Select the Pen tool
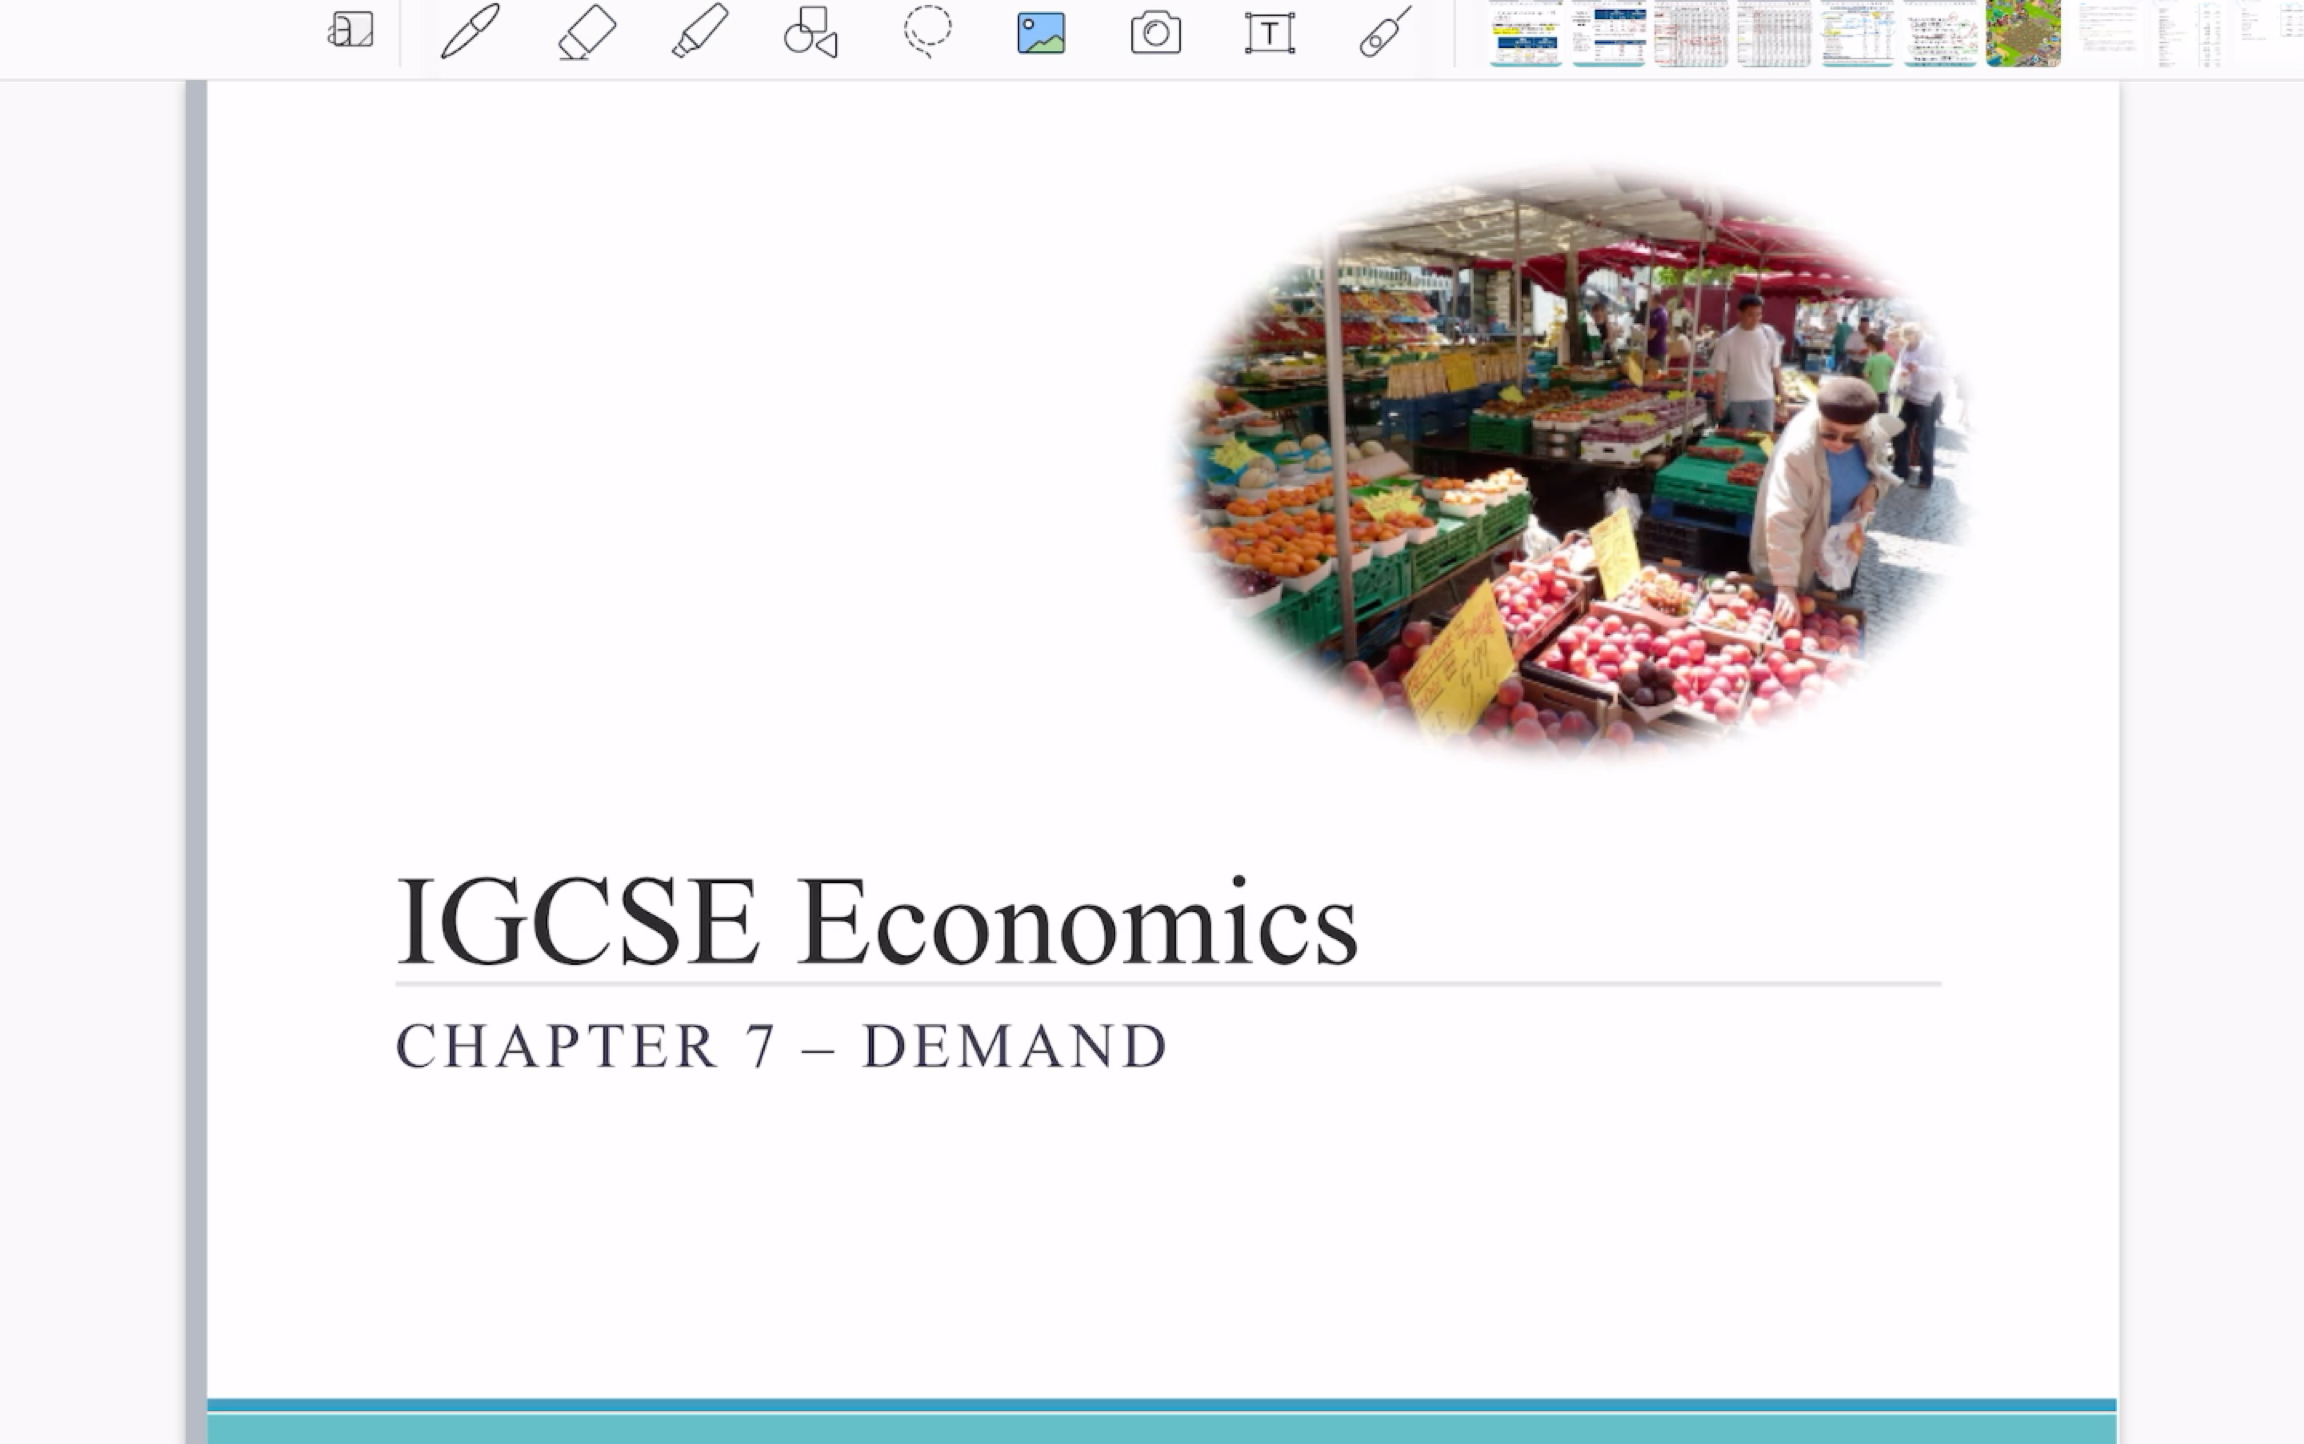 click(470, 32)
